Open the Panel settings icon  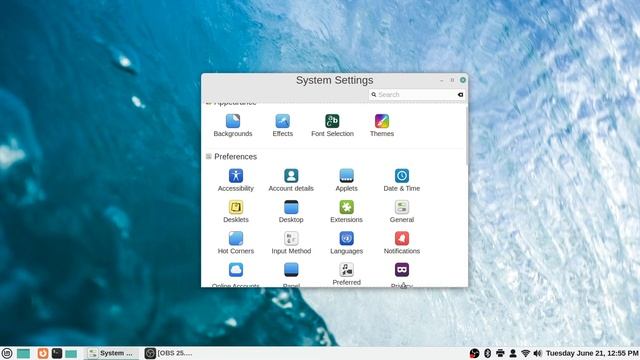pyautogui.click(x=291, y=270)
